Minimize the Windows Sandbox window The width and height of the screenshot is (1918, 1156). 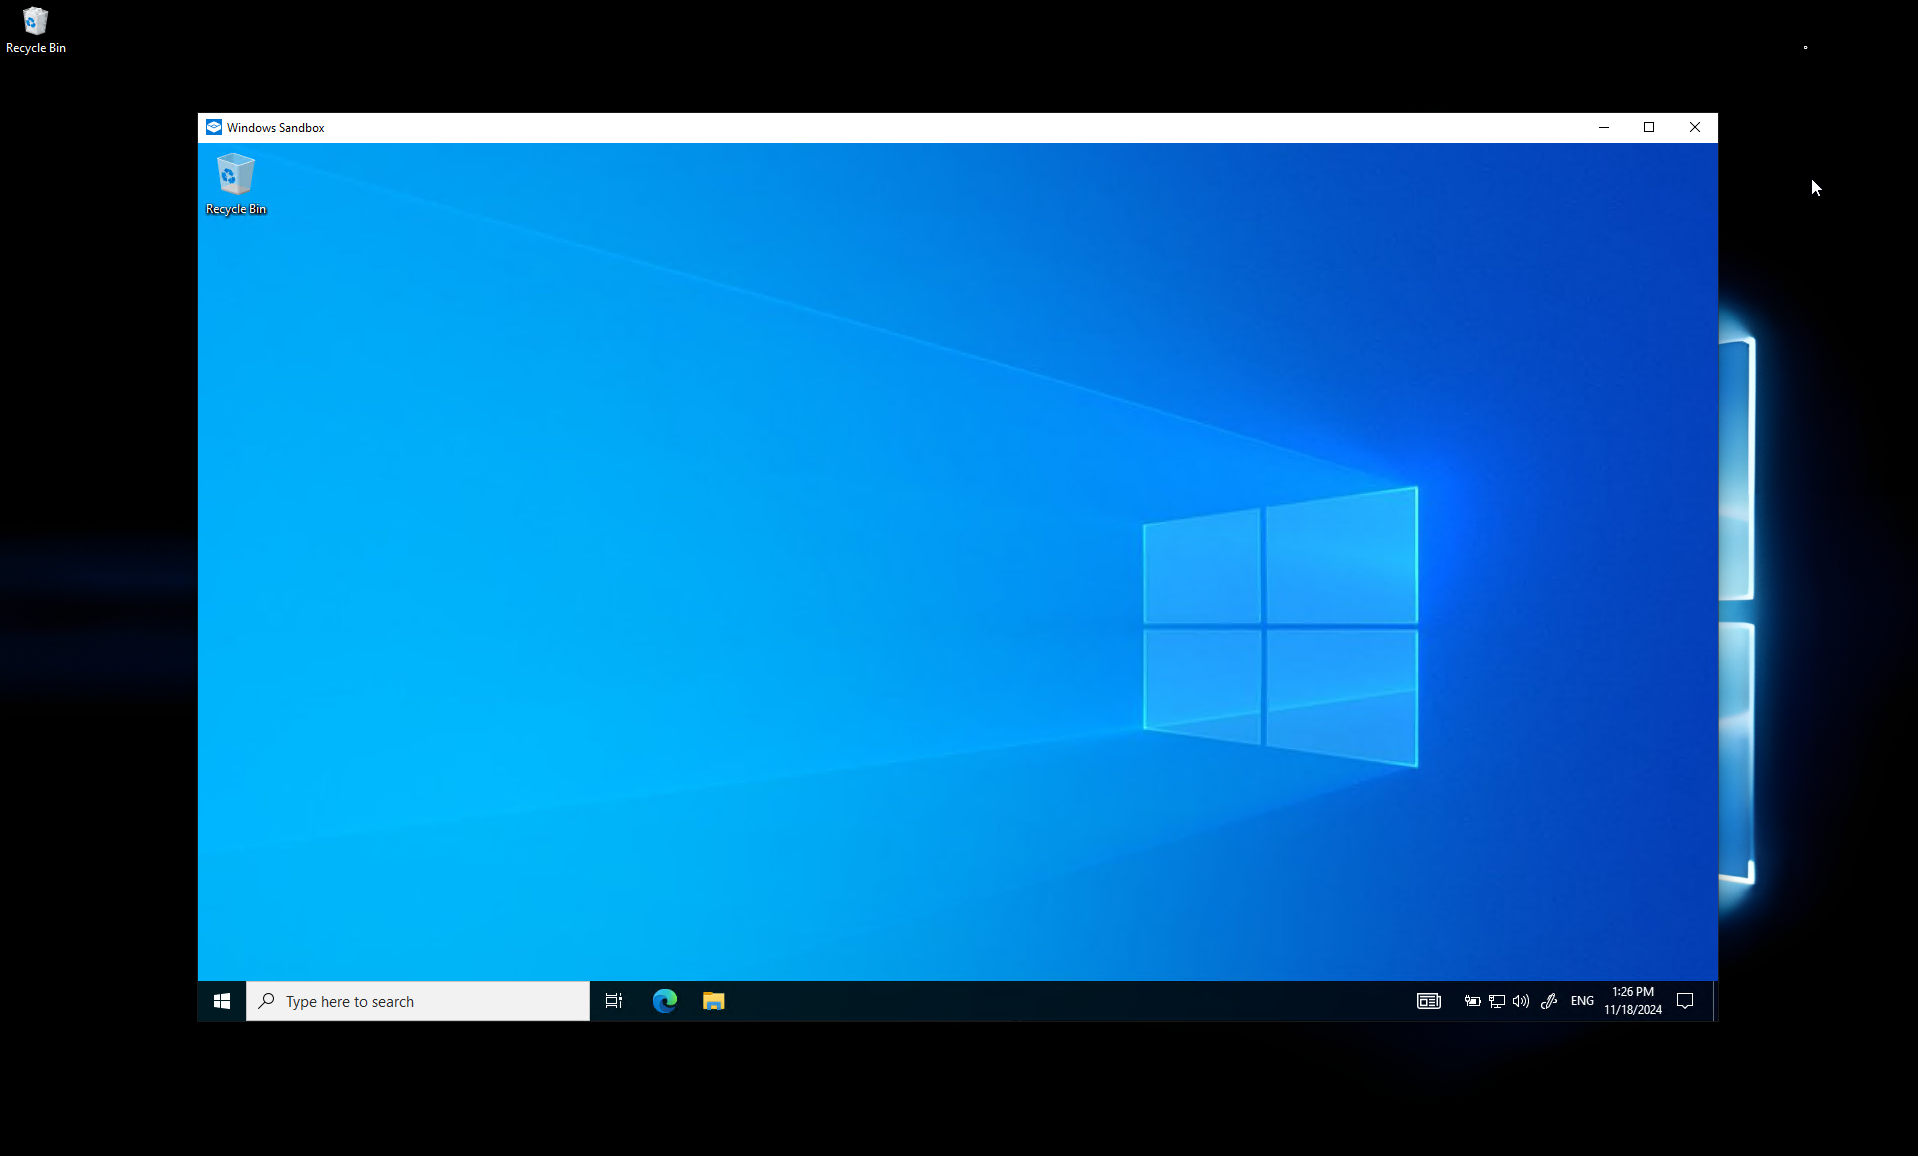click(1604, 127)
